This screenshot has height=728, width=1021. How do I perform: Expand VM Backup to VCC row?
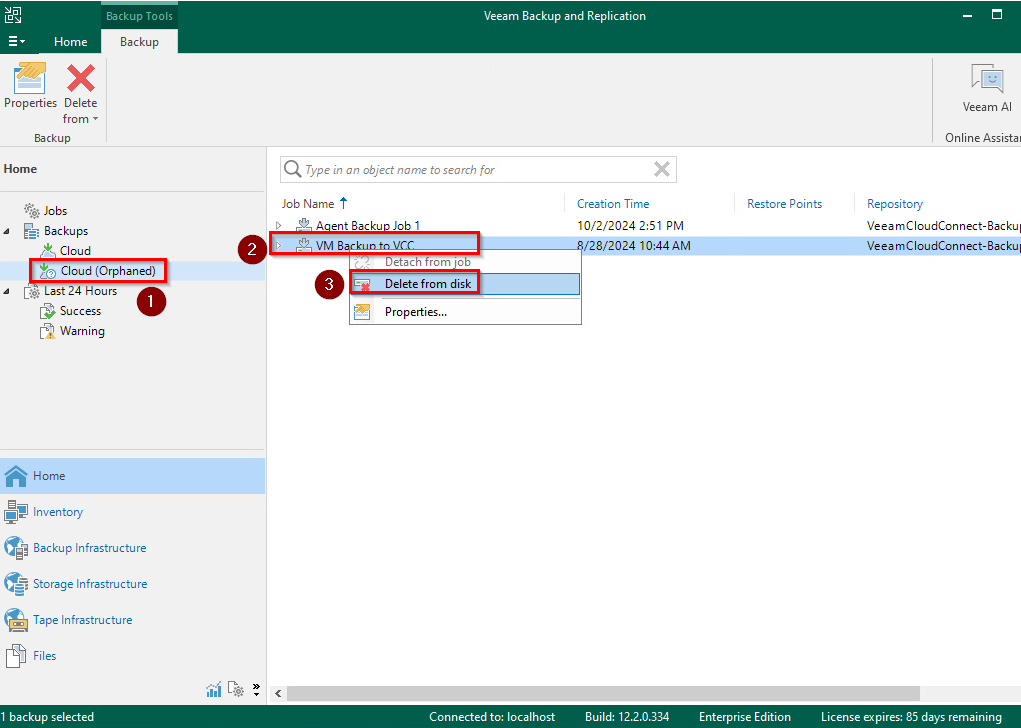pos(279,245)
